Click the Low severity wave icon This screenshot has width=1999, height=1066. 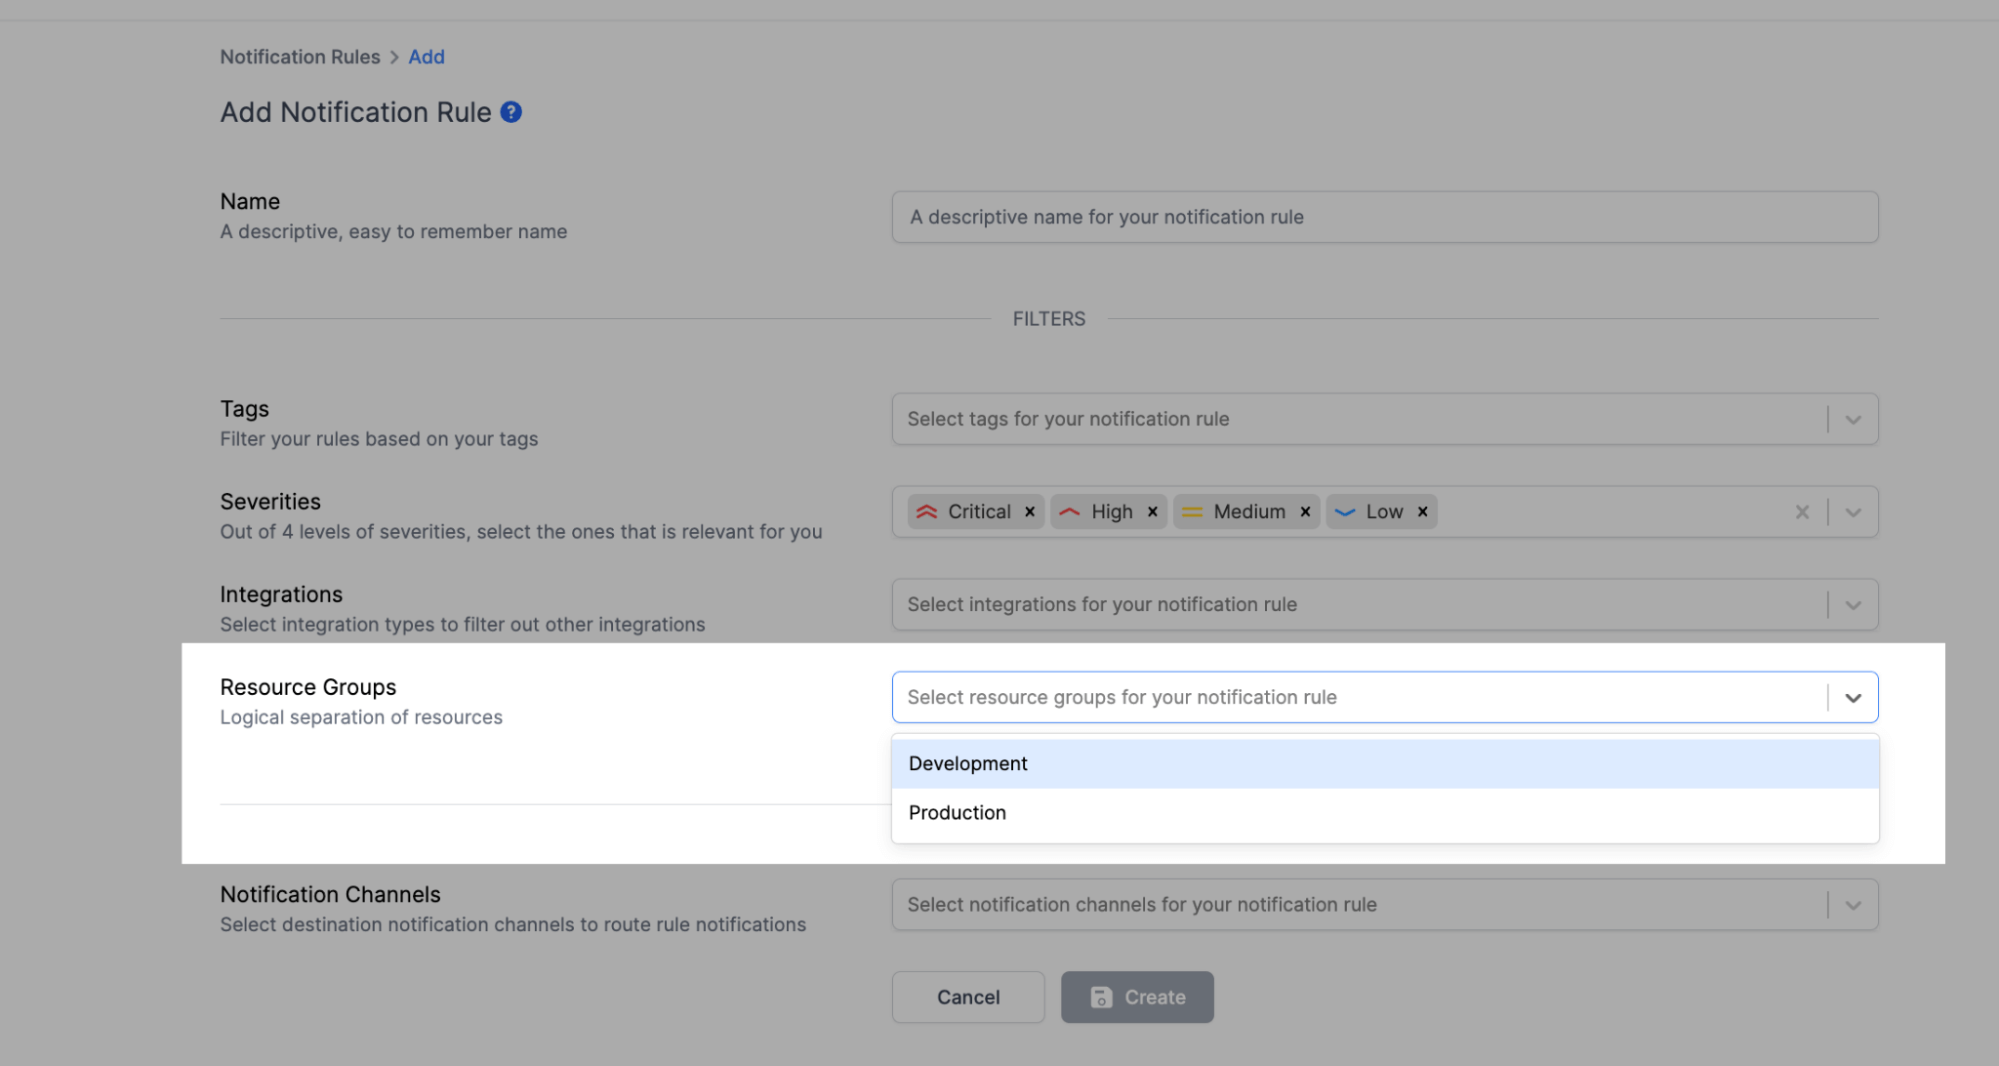[x=1346, y=511]
